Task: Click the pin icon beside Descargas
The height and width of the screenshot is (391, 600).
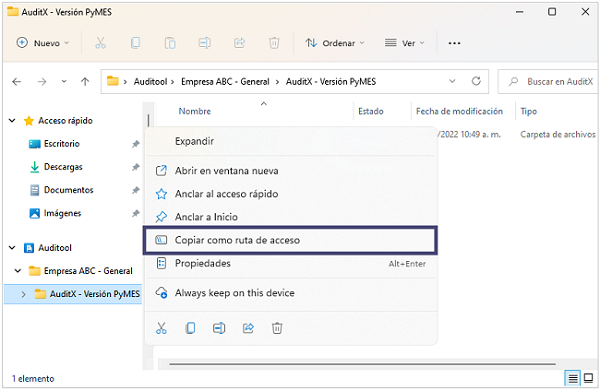Action: tap(135, 167)
